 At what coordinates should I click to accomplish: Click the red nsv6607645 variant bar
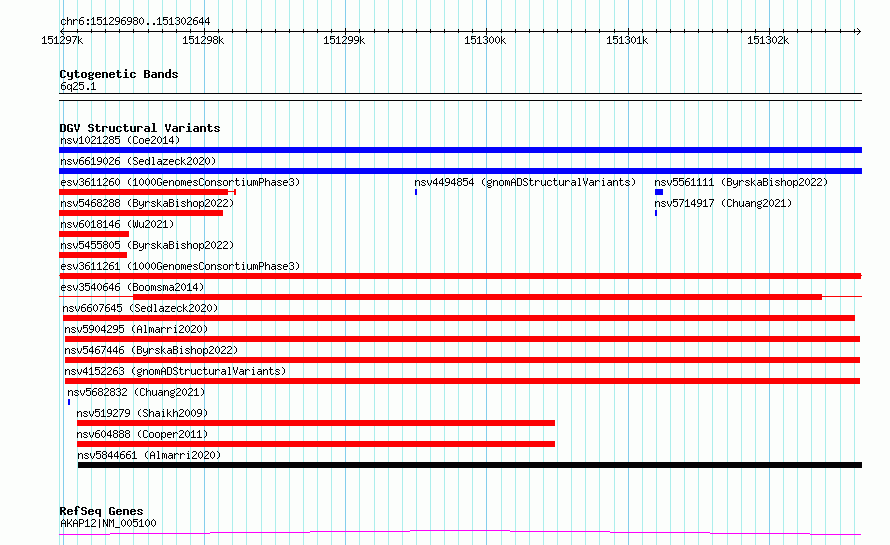click(459, 318)
